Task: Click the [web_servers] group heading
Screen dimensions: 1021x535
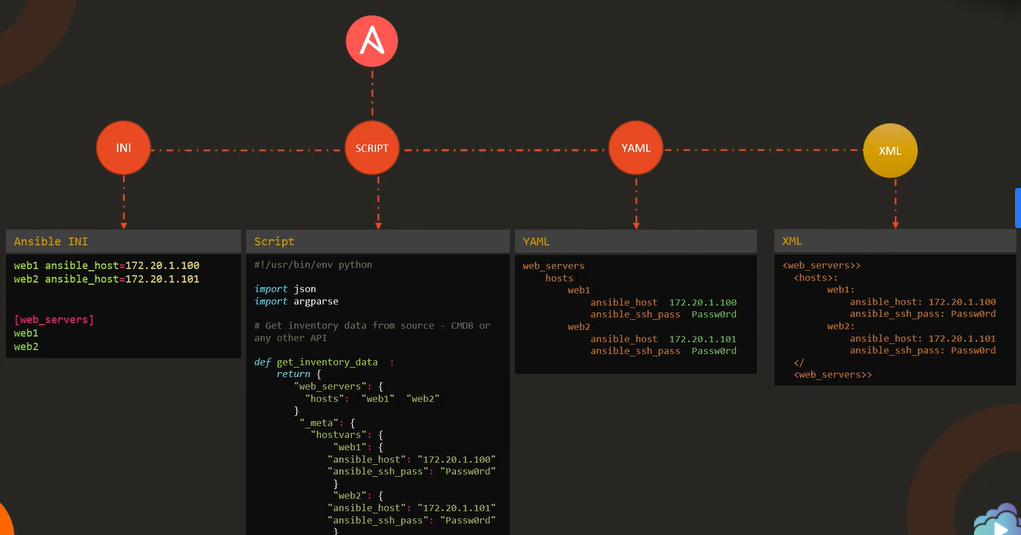Action: pos(54,320)
